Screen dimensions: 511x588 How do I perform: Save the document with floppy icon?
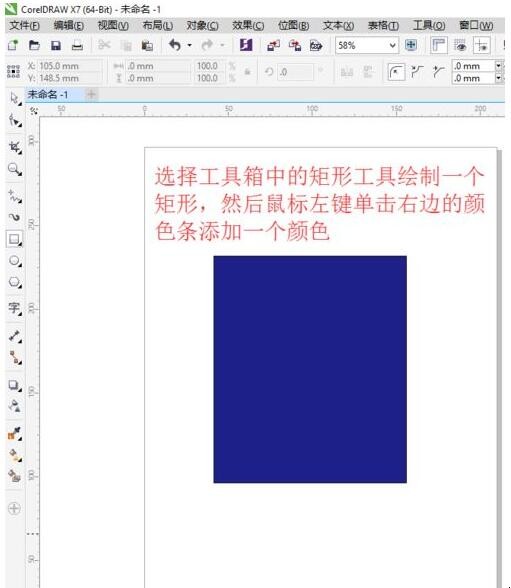click(x=56, y=45)
